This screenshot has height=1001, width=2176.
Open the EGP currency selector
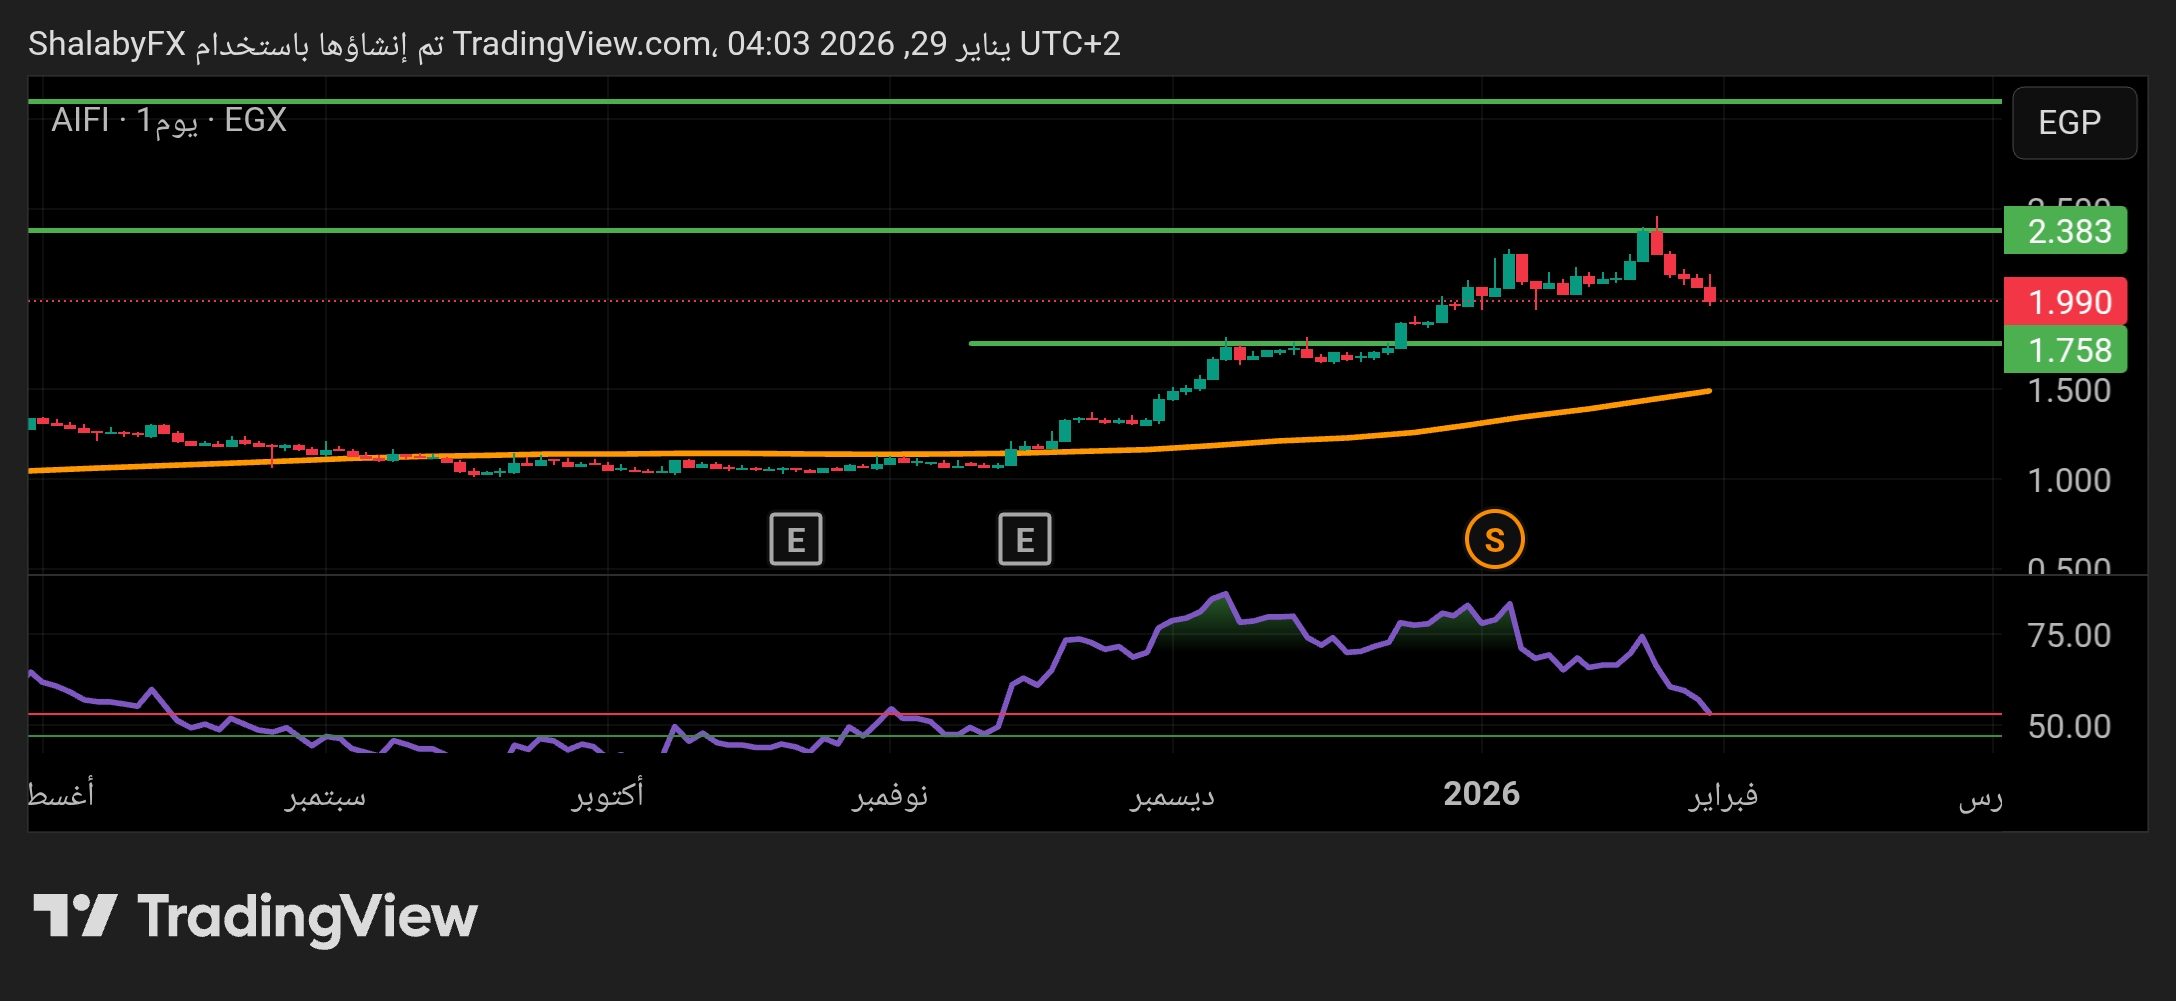2073,123
